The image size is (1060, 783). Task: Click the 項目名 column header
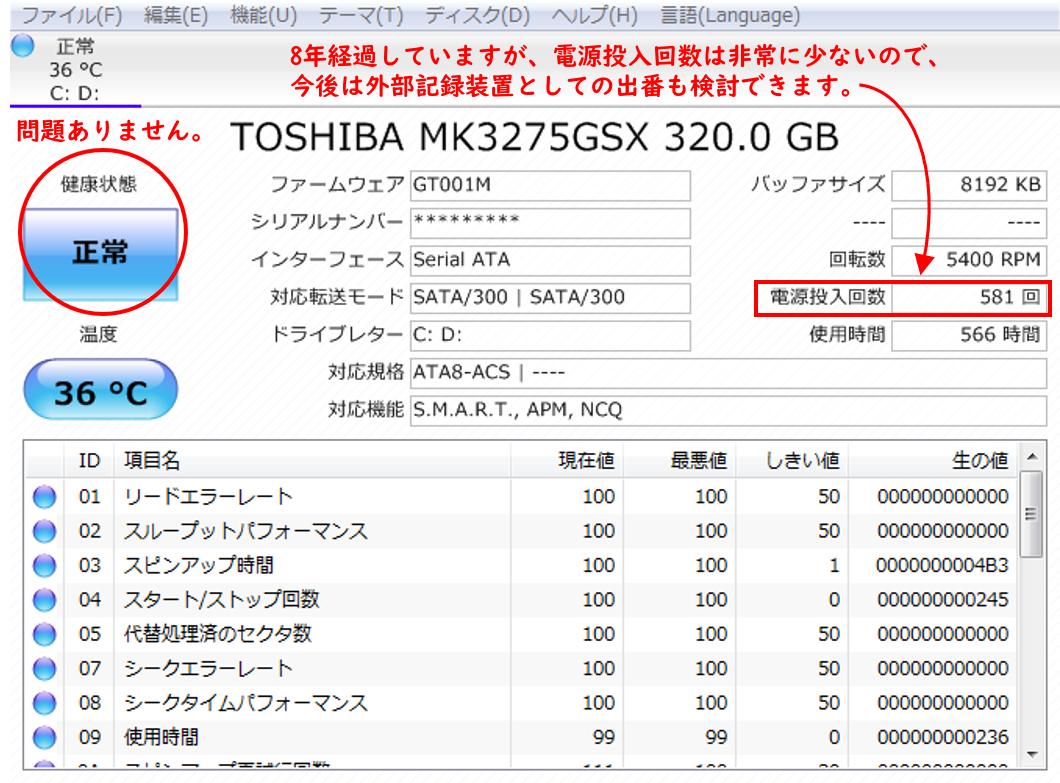[312, 460]
